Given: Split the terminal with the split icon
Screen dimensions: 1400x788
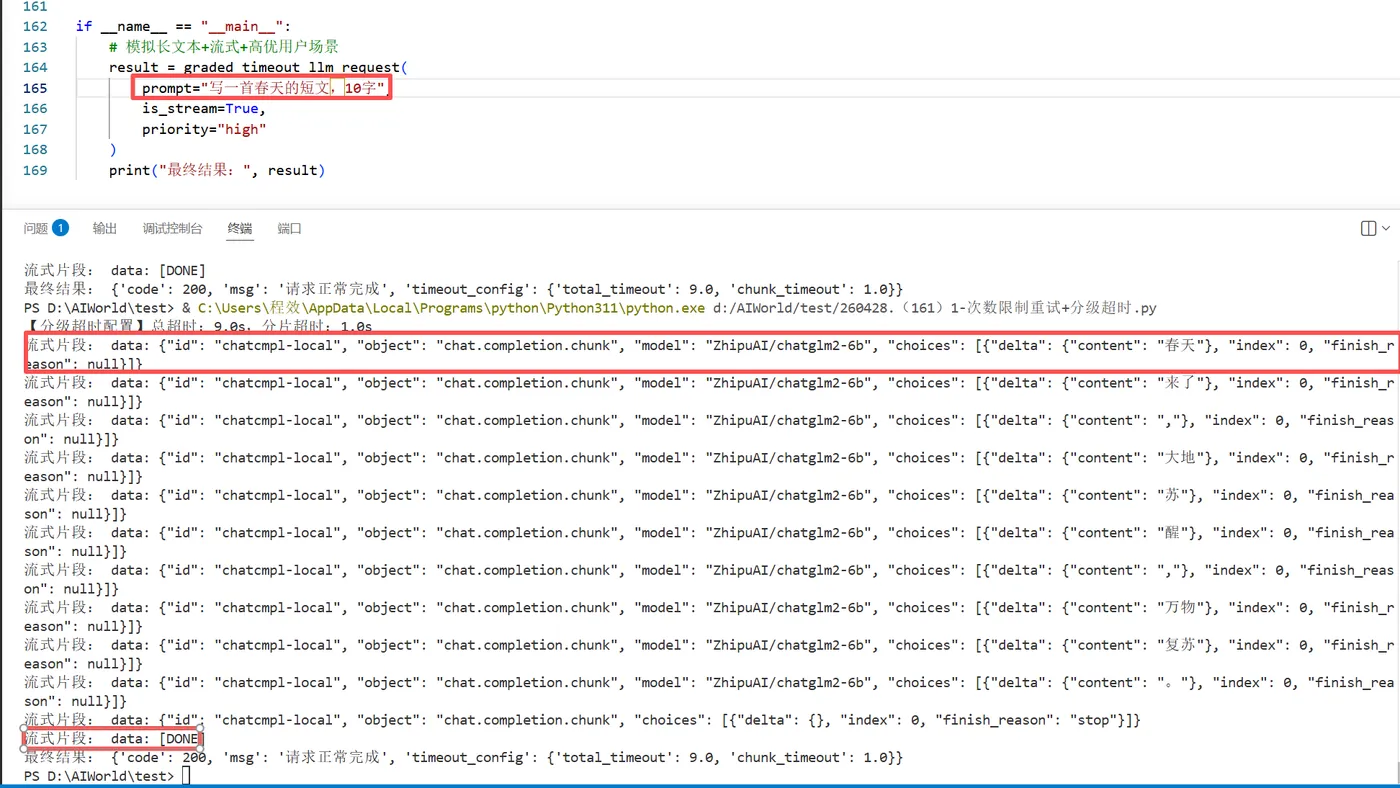Looking at the screenshot, I should point(1369,228).
